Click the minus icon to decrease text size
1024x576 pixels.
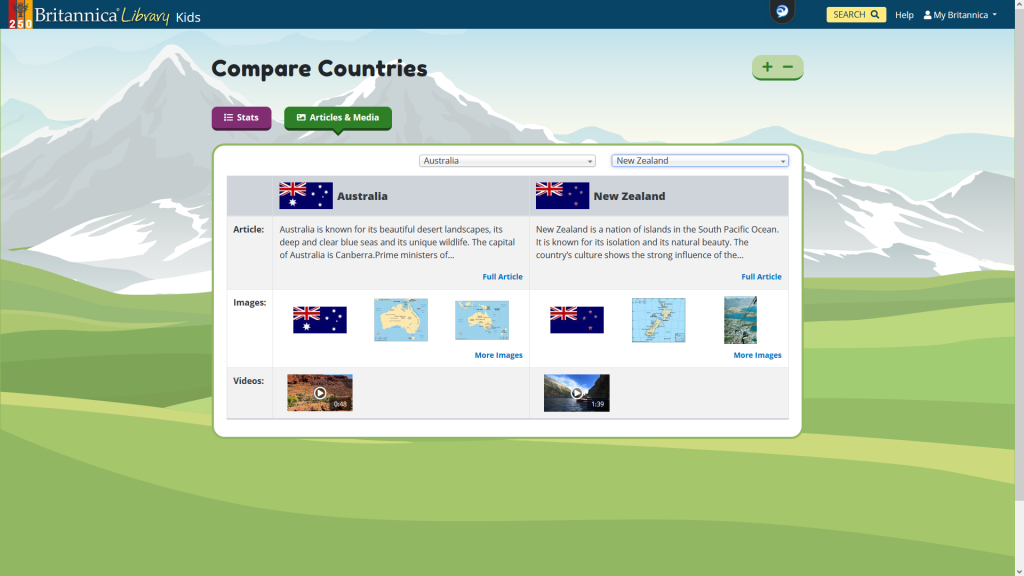788,67
